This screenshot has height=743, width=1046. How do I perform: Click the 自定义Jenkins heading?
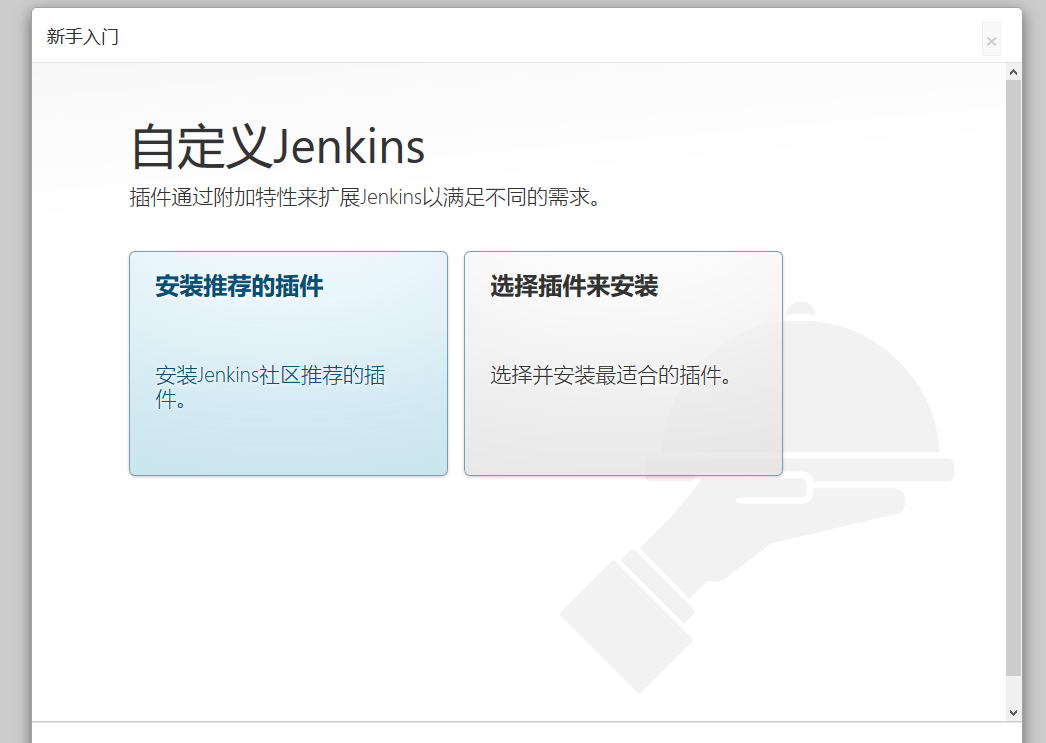[278, 146]
